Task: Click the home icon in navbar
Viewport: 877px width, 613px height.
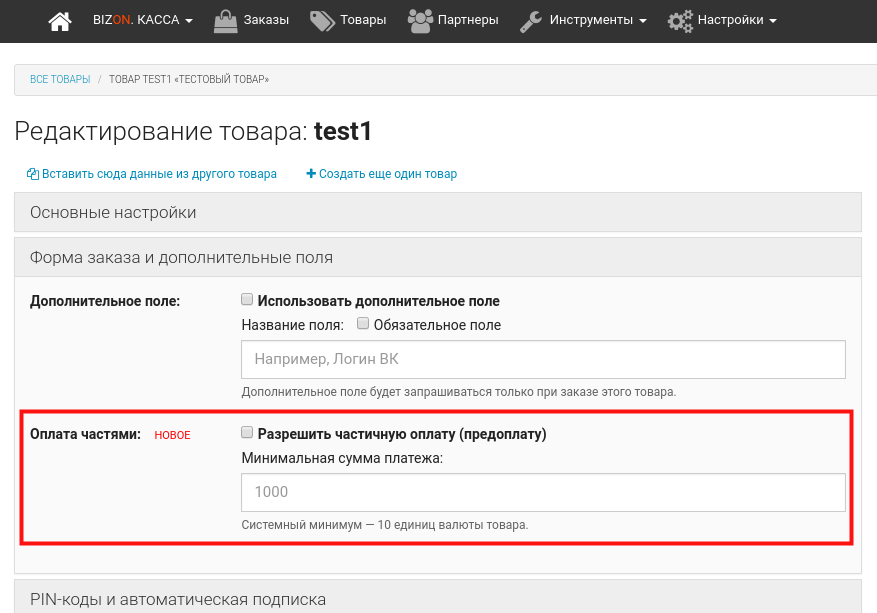Action: click(x=61, y=20)
